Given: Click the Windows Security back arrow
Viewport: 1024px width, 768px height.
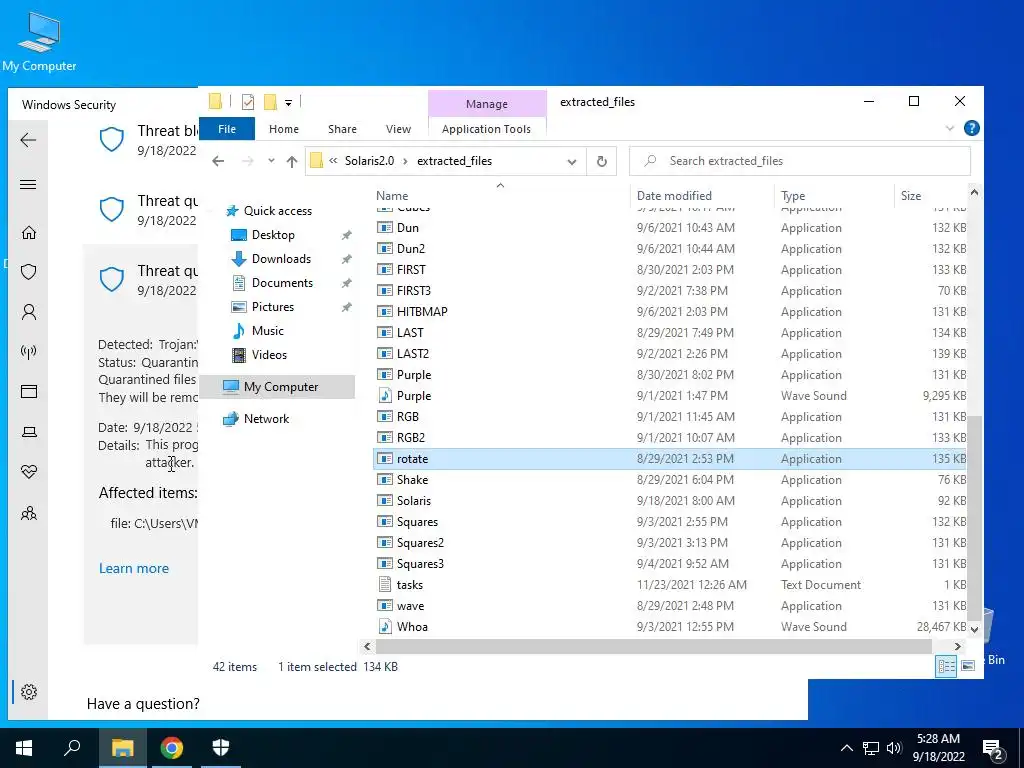Looking at the screenshot, I should click(28, 140).
